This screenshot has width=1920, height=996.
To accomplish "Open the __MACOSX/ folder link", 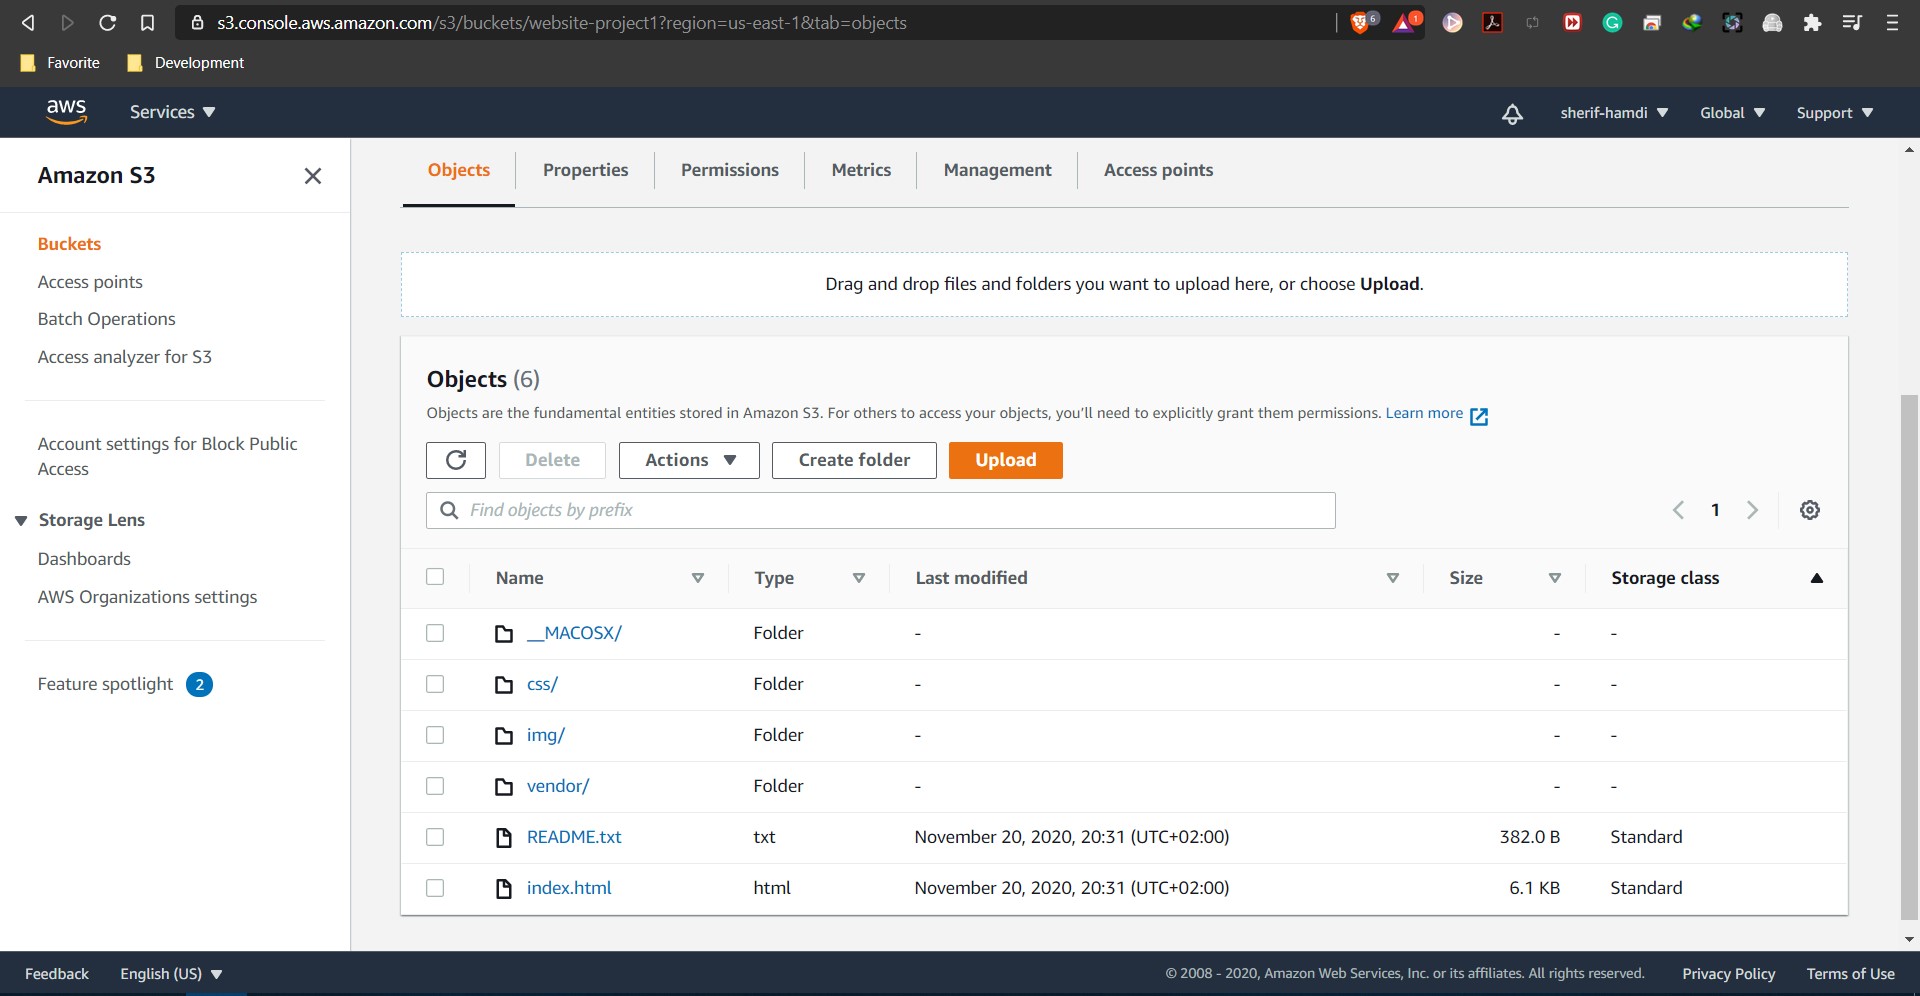I will click(575, 633).
